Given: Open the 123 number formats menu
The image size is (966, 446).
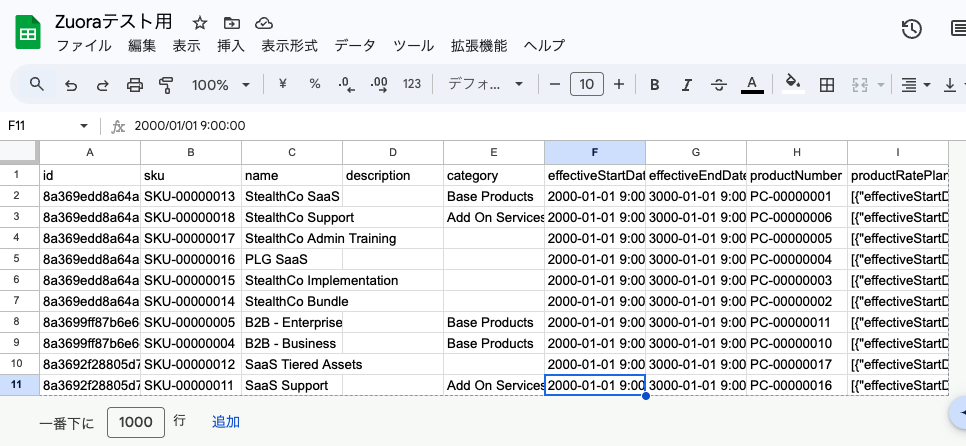Looking at the screenshot, I should [412, 84].
